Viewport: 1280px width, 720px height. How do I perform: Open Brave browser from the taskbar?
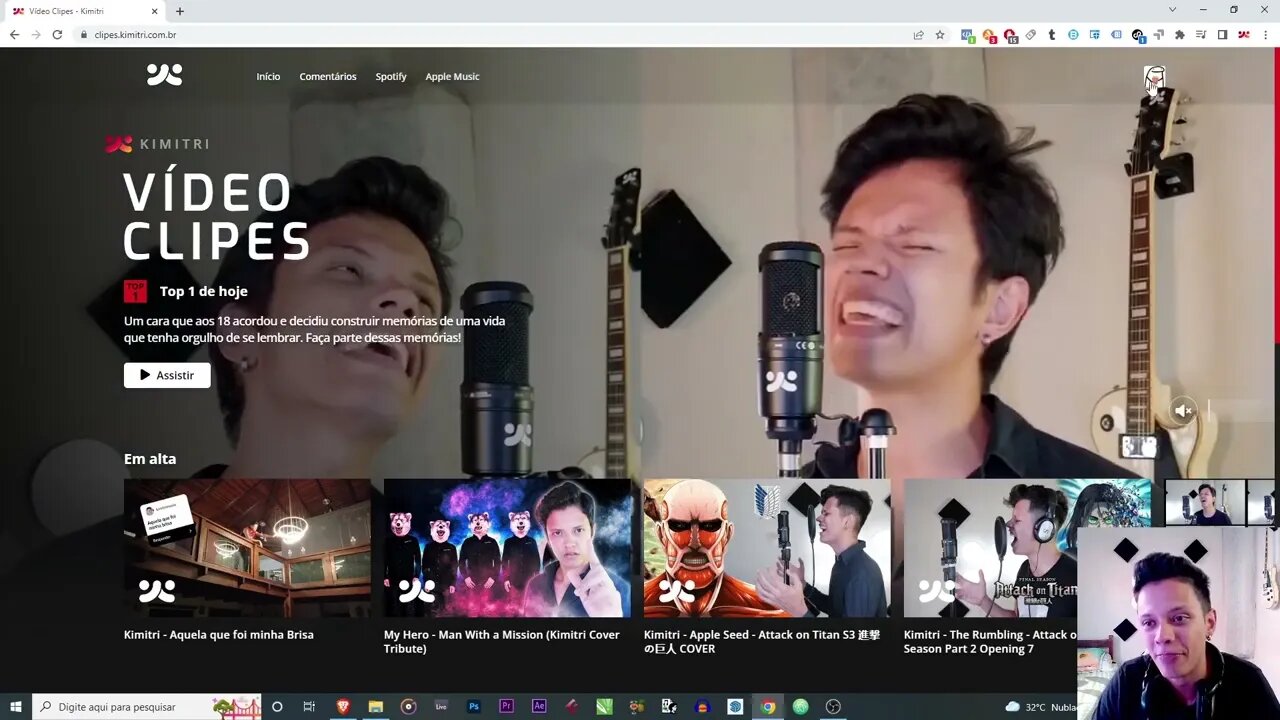pos(343,706)
